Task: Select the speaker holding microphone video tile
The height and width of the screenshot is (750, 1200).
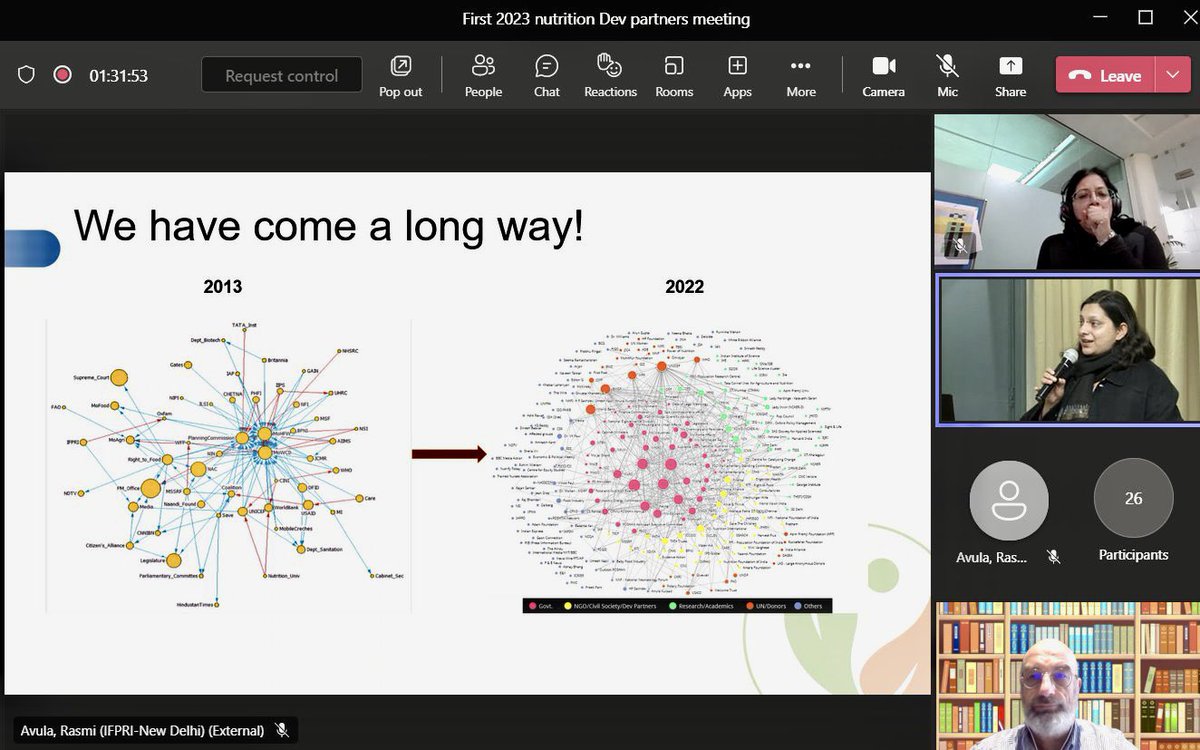Action: coord(1068,351)
